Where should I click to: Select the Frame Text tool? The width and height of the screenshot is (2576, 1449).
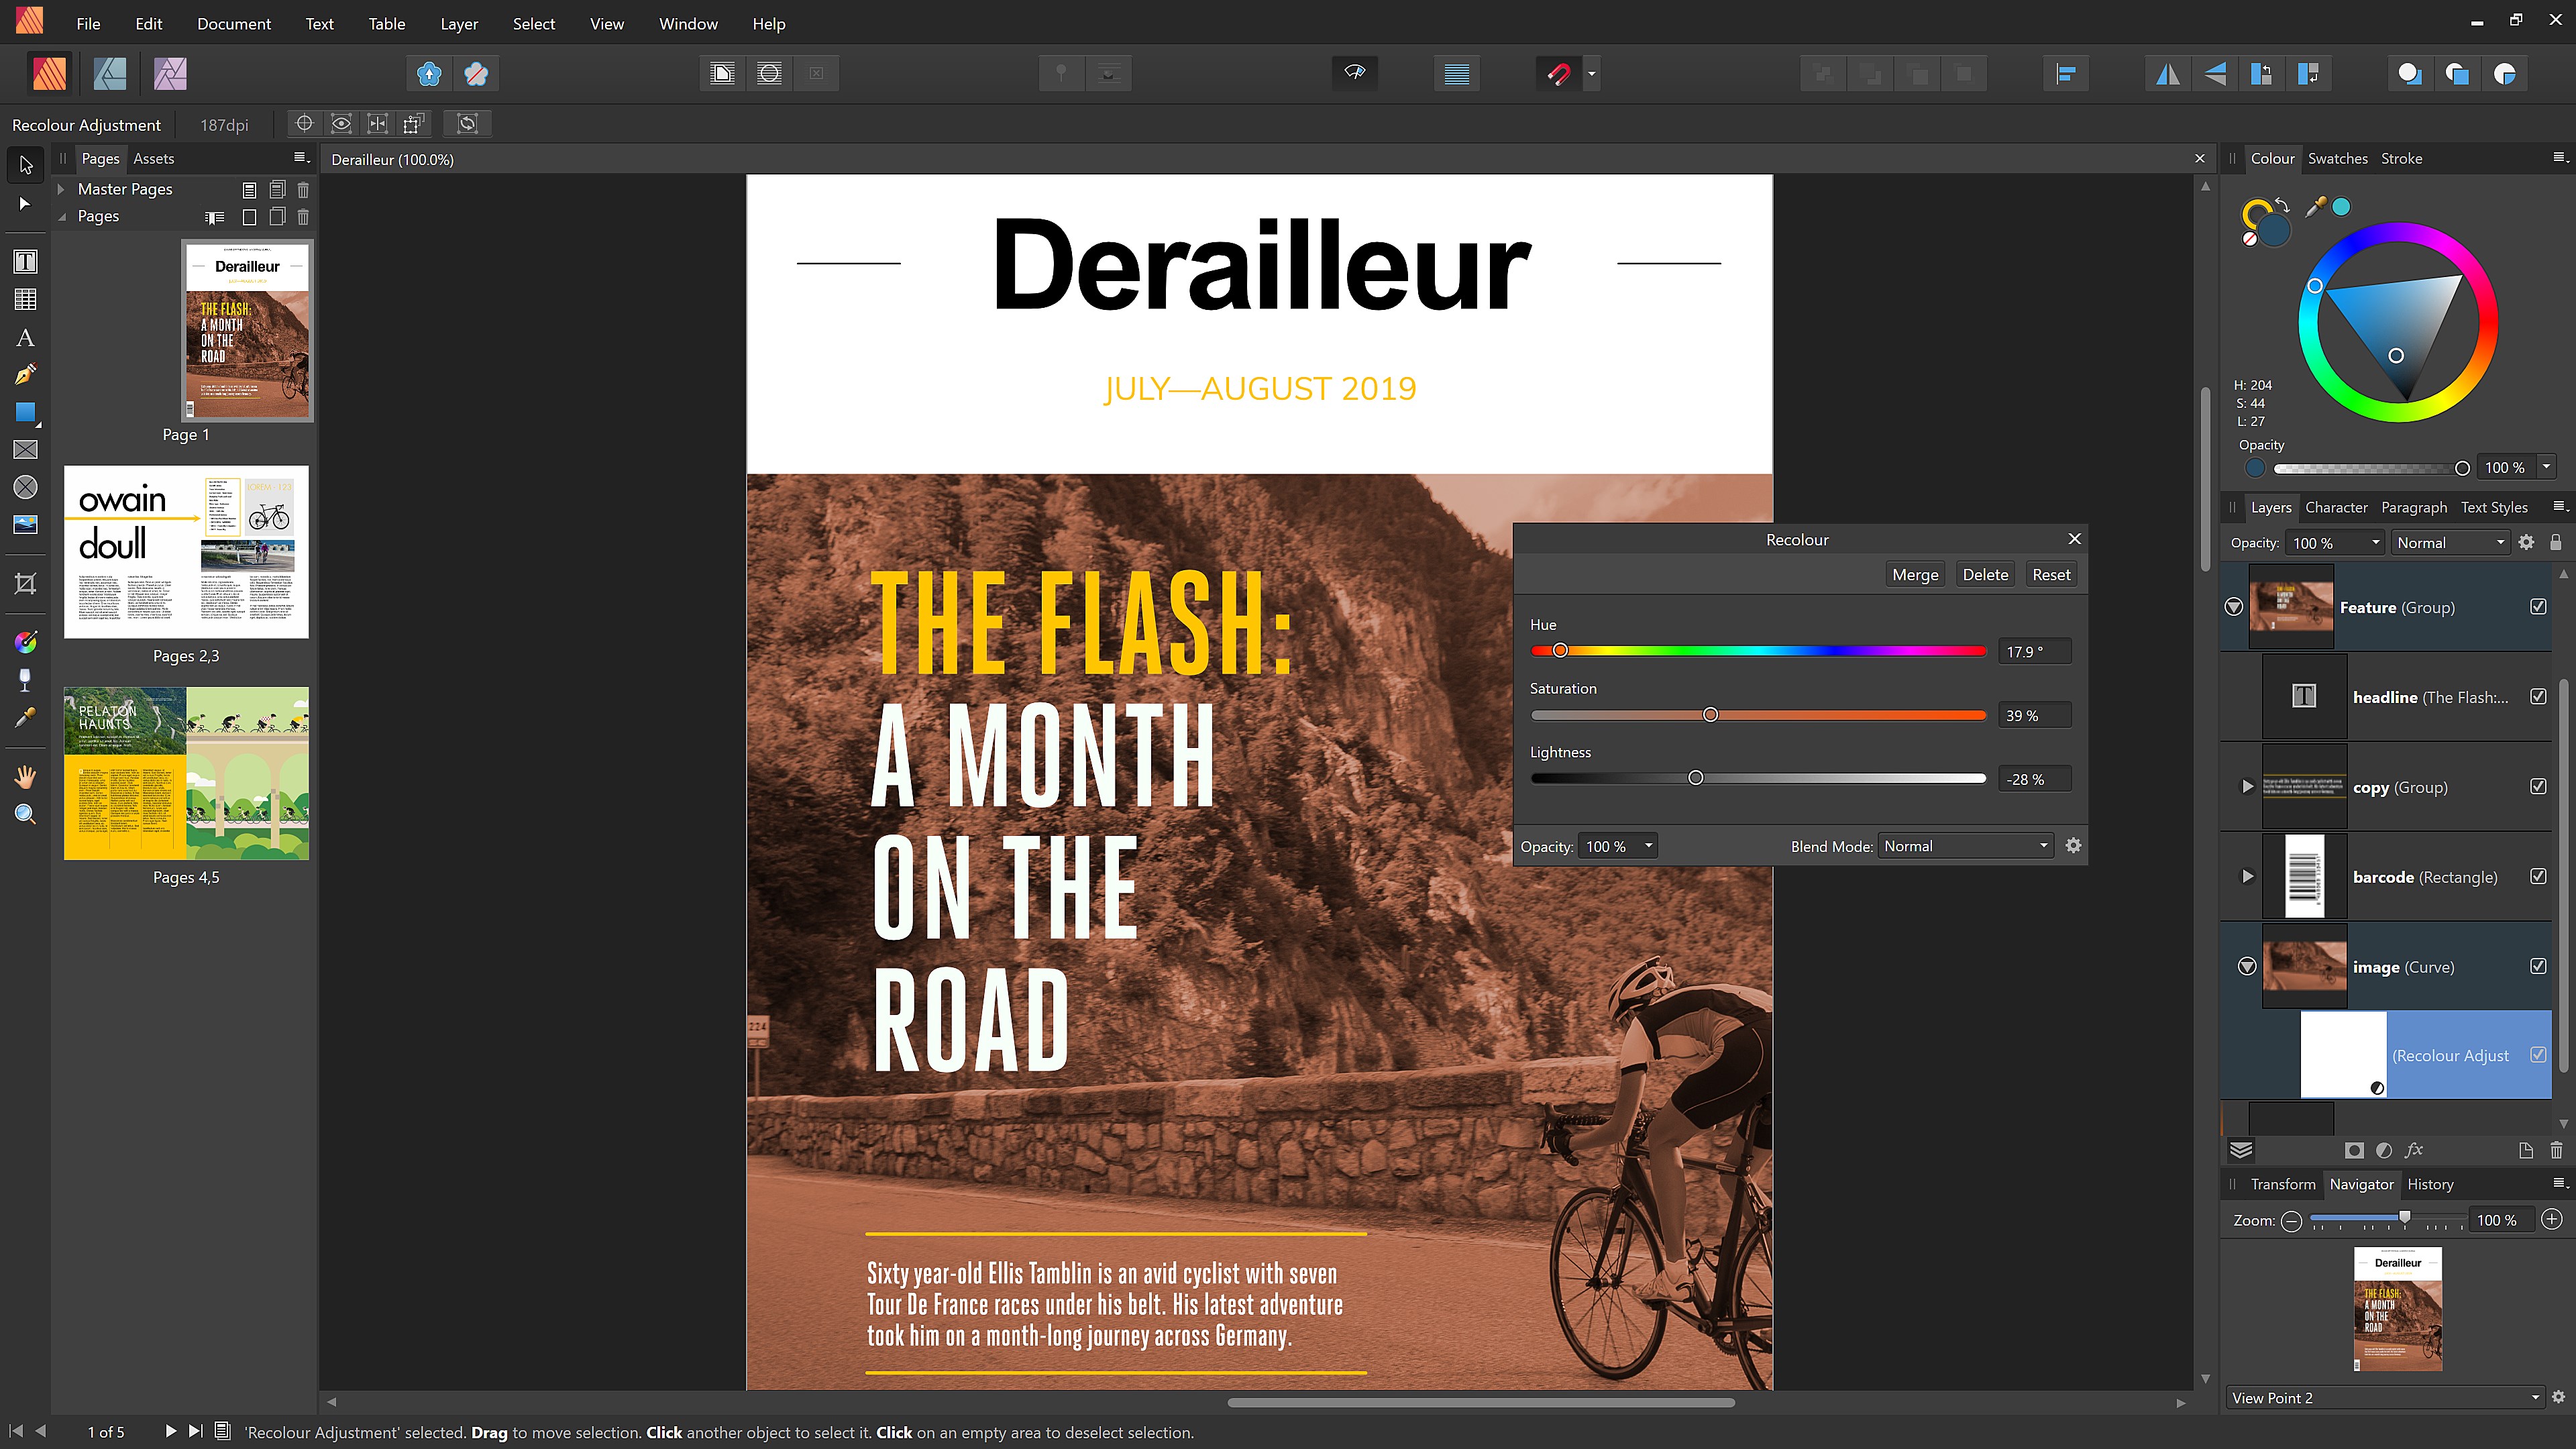coord(25,262)
